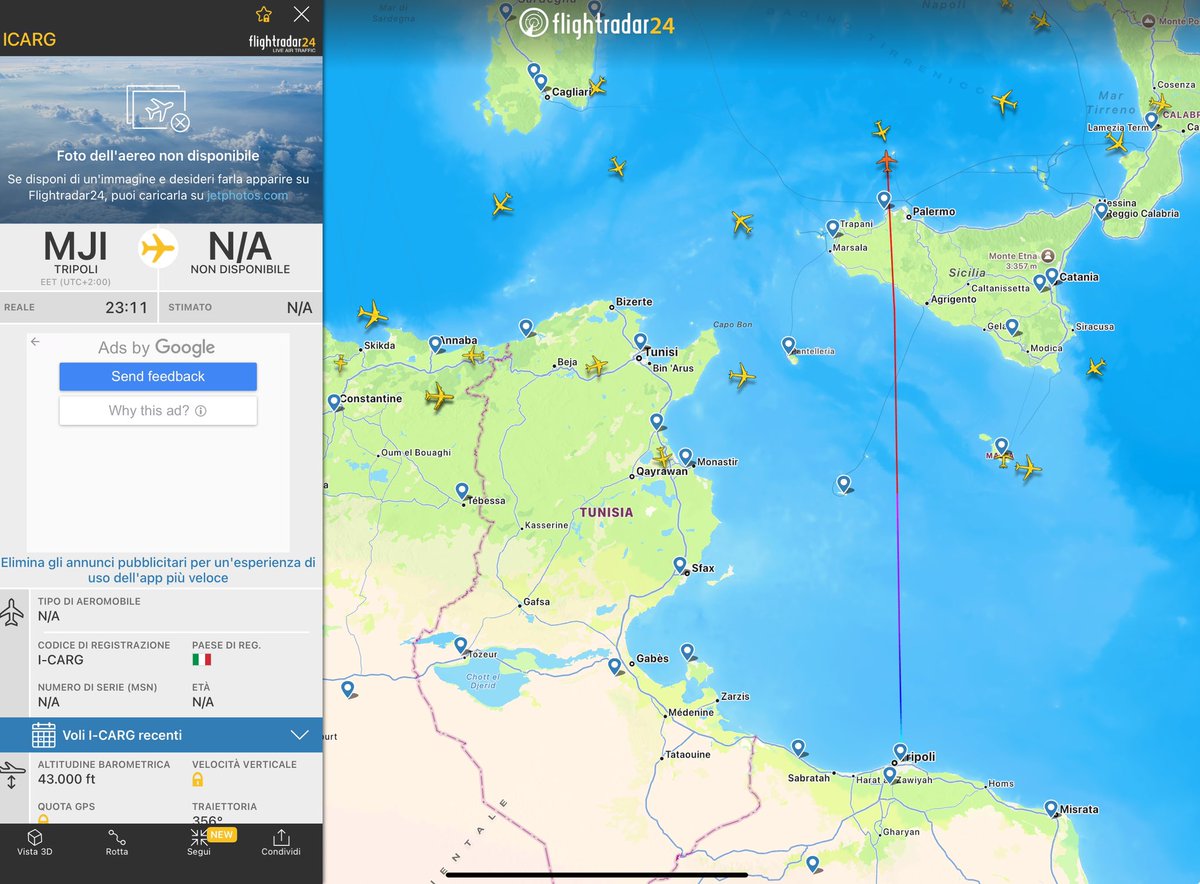Show the Rotta route
The image size is (1200, 884).
tap(117, 843)
